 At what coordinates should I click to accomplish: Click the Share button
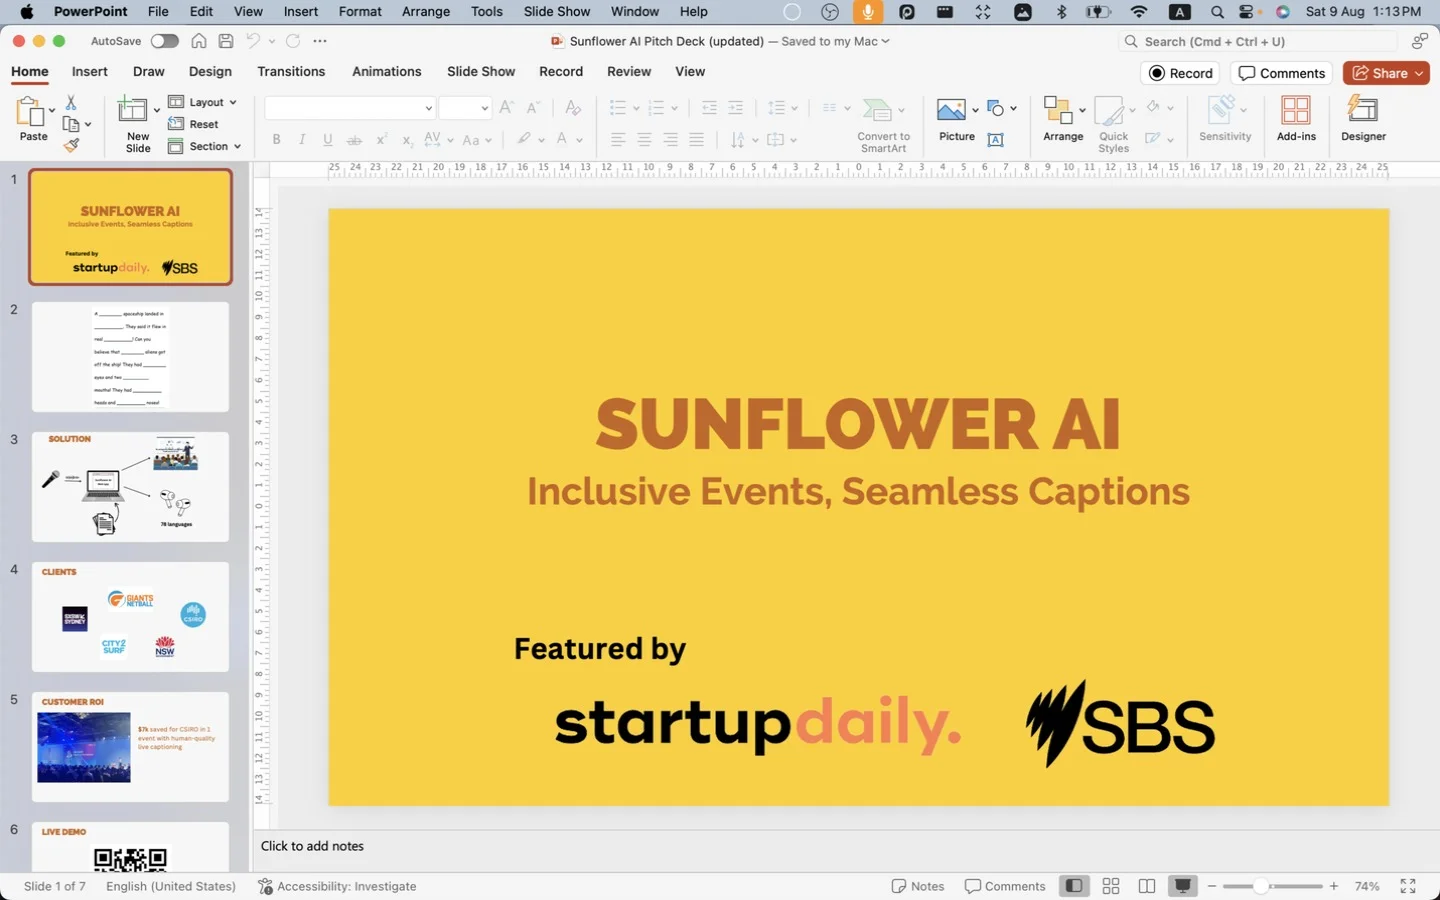1386,73
